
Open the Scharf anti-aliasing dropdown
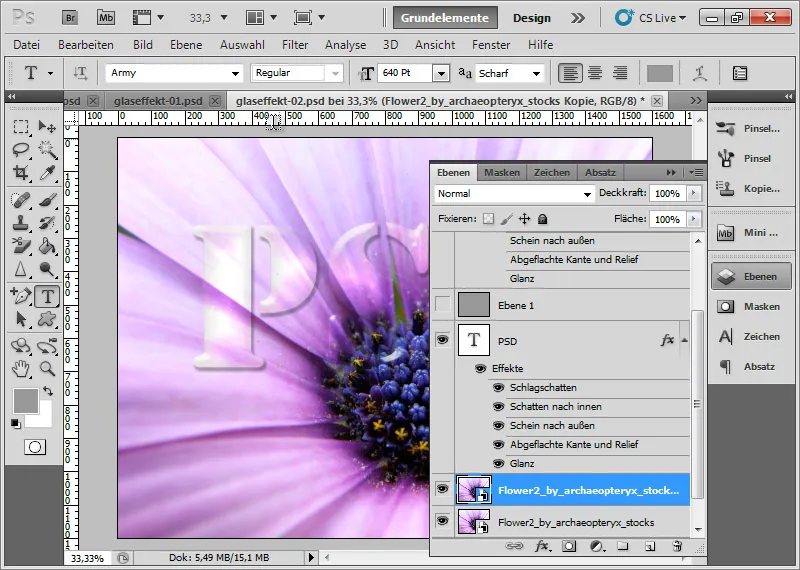[536, 73]
